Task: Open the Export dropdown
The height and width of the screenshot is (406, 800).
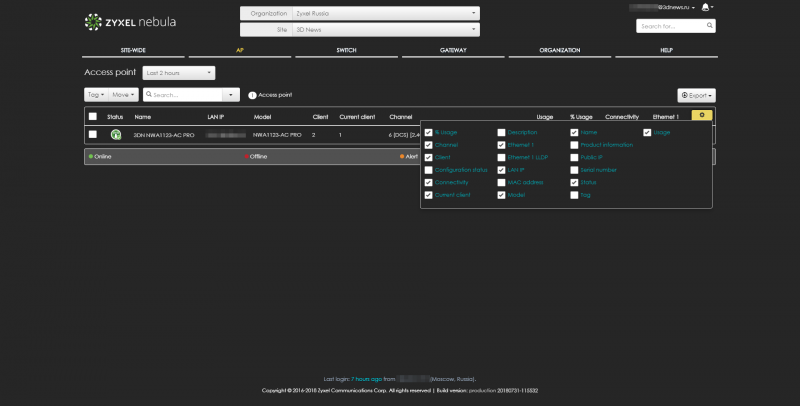Action: tap(696, 95)
